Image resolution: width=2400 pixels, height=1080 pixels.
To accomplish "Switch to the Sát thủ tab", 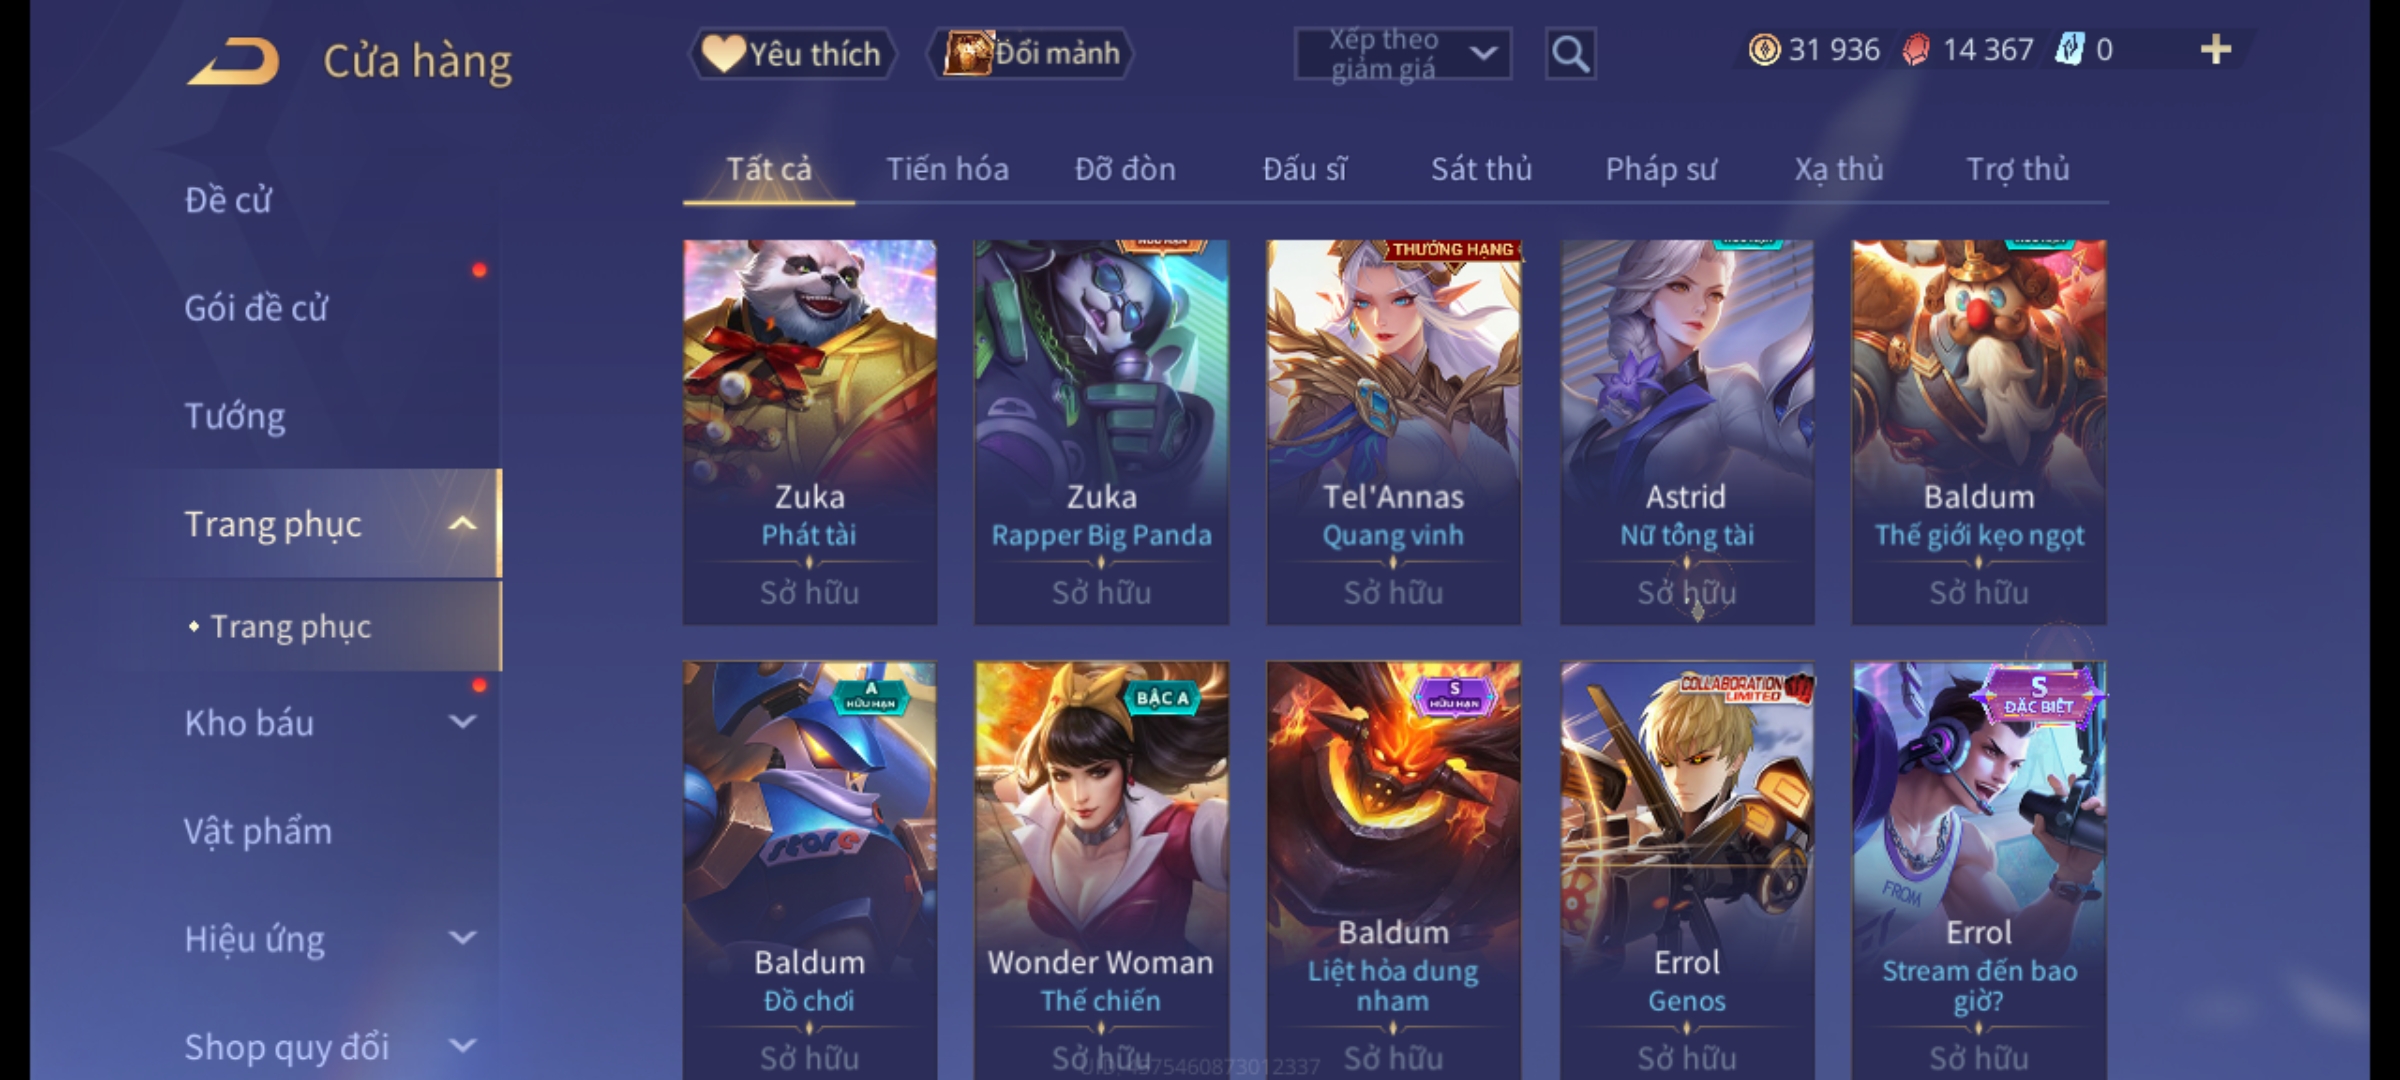I will click(1481, 169).
